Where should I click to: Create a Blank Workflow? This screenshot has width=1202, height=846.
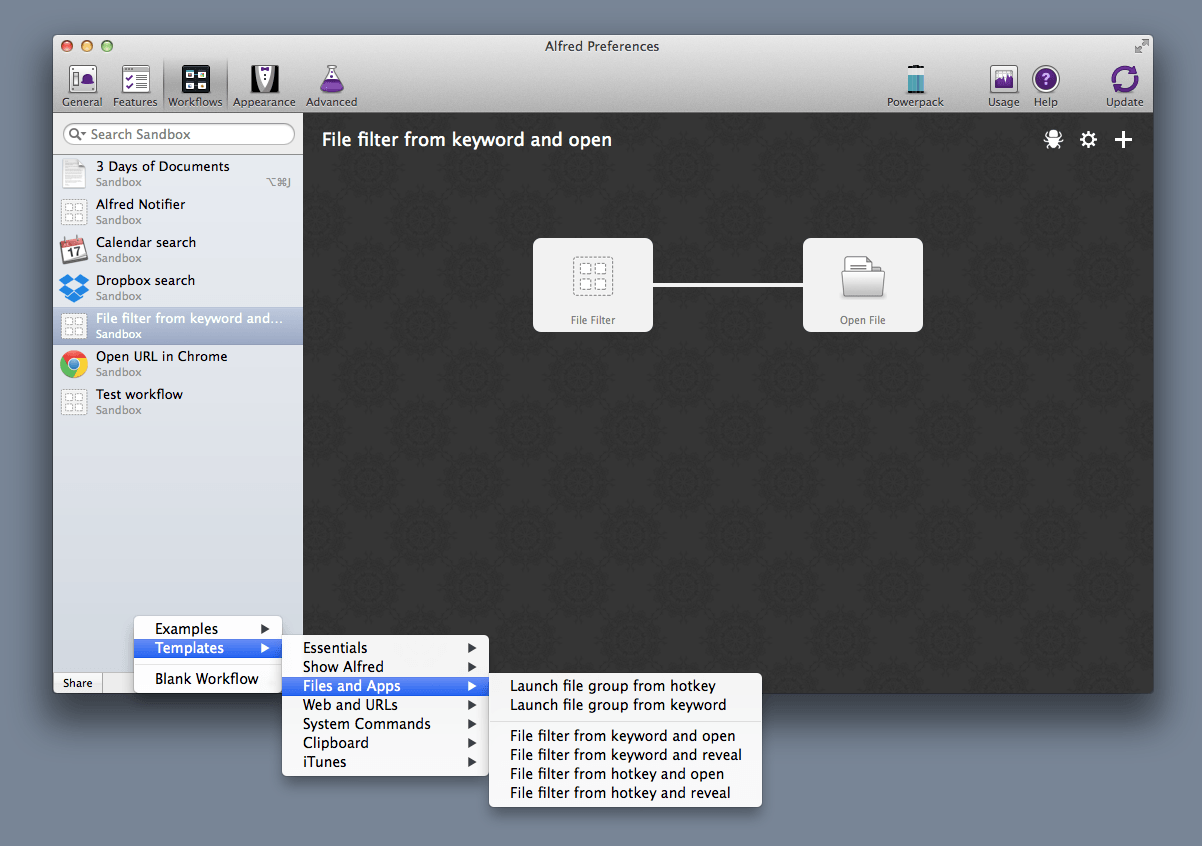[207, 678]
